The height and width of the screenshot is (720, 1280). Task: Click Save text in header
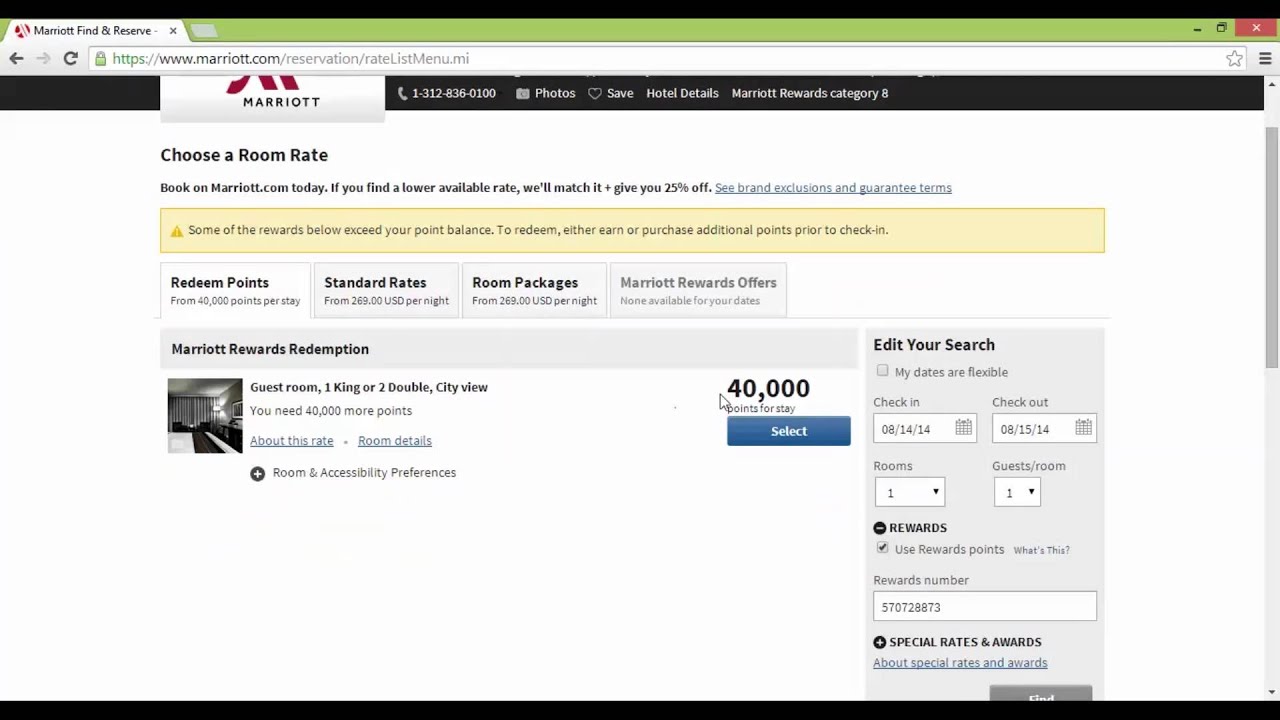tap(620, 93)
